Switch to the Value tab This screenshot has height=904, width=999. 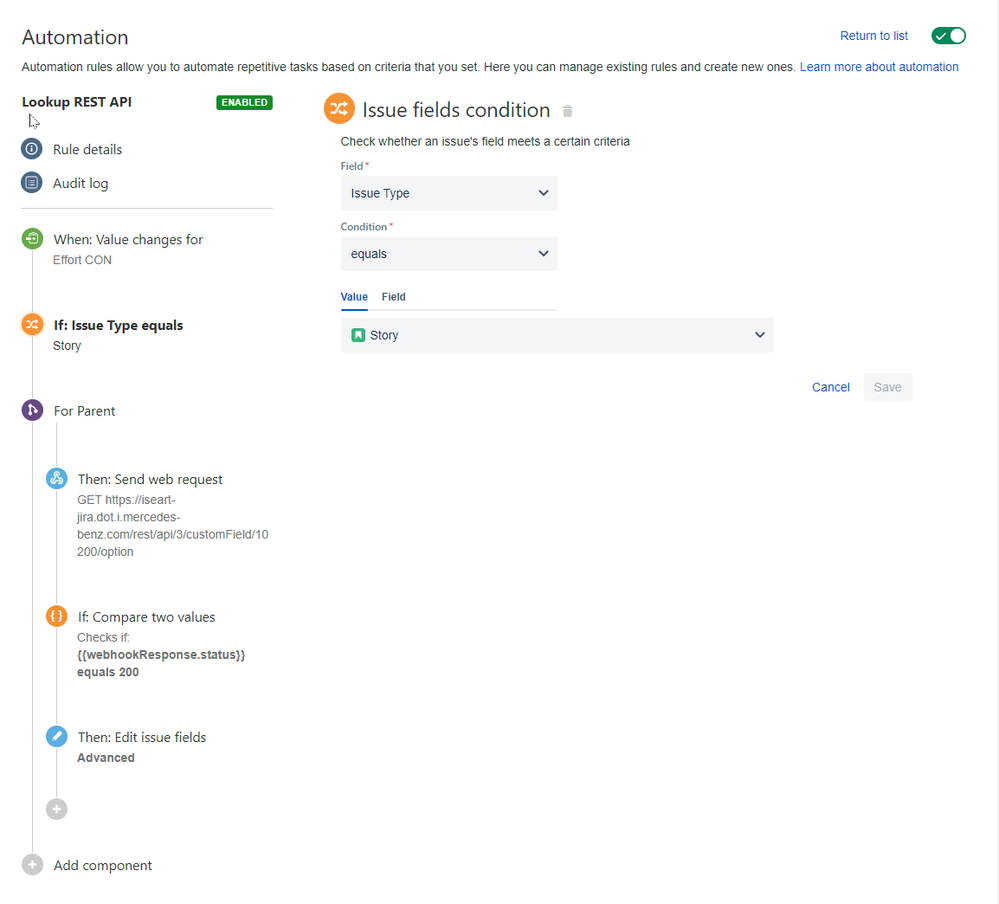pyautogui.click(x=354, y=297)
